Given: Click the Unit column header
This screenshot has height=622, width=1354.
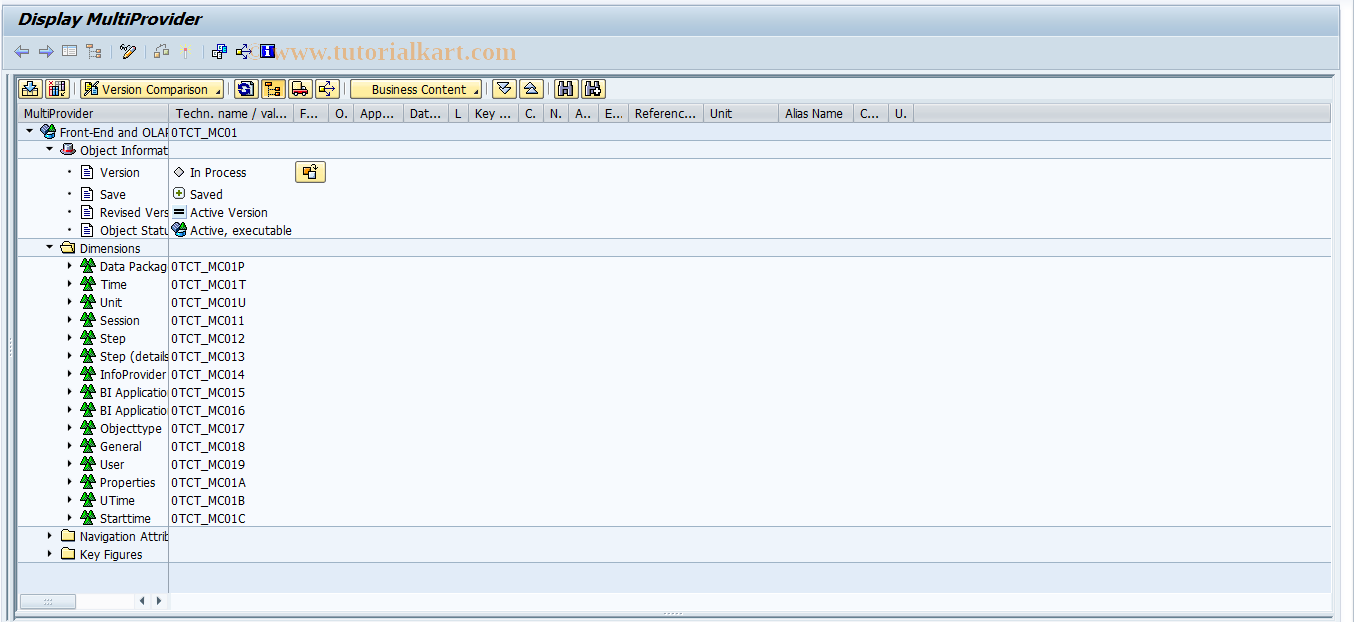Looking at the screenshot, I should pyautogui.click(x=741, y=113).
